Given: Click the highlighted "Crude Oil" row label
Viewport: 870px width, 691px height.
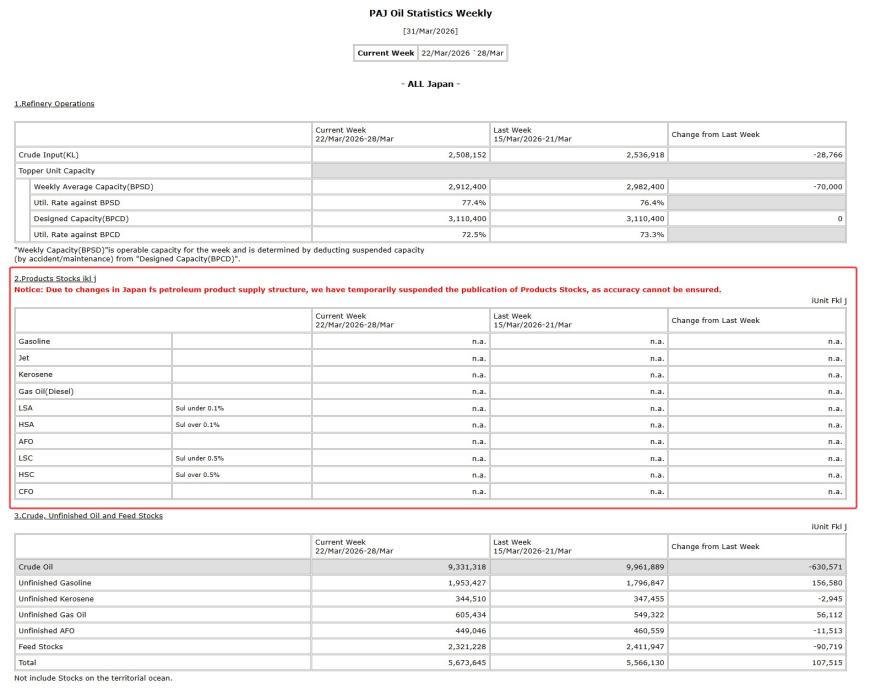Looking at the screenshot, I should [x=36, y=566].
